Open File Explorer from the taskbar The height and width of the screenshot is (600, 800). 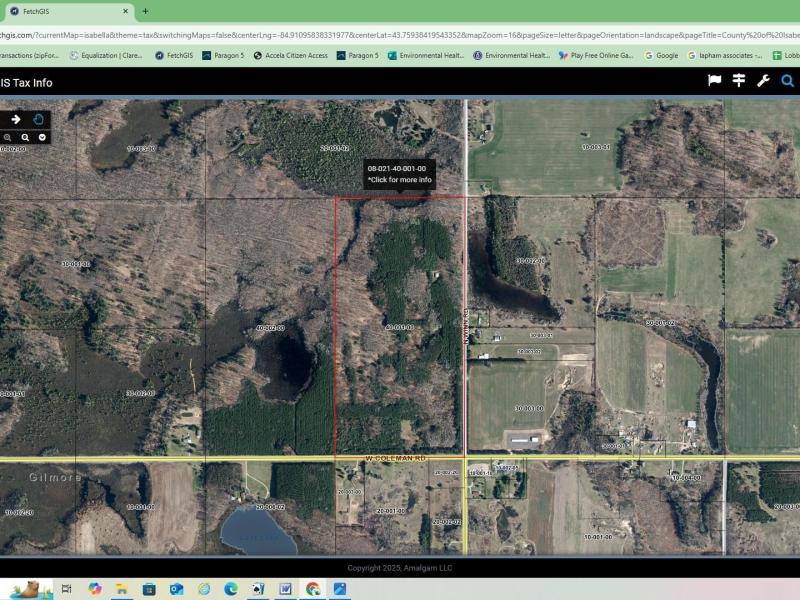[121, 589]
